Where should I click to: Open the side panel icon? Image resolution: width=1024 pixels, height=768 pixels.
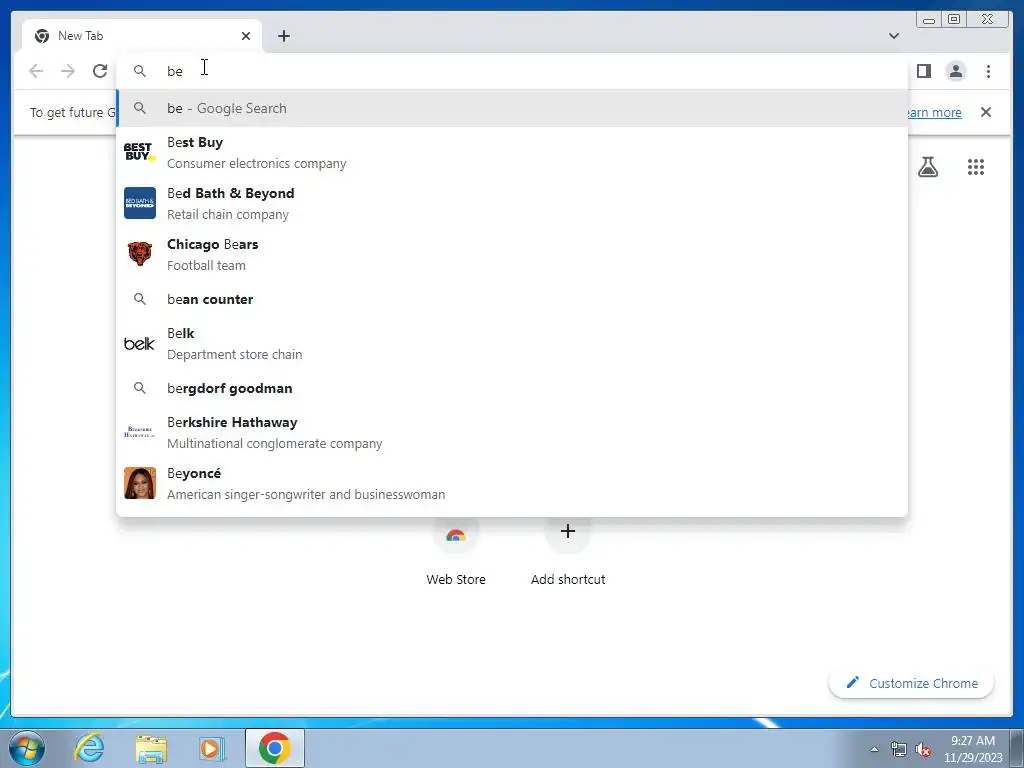click(x=923, y=71)
